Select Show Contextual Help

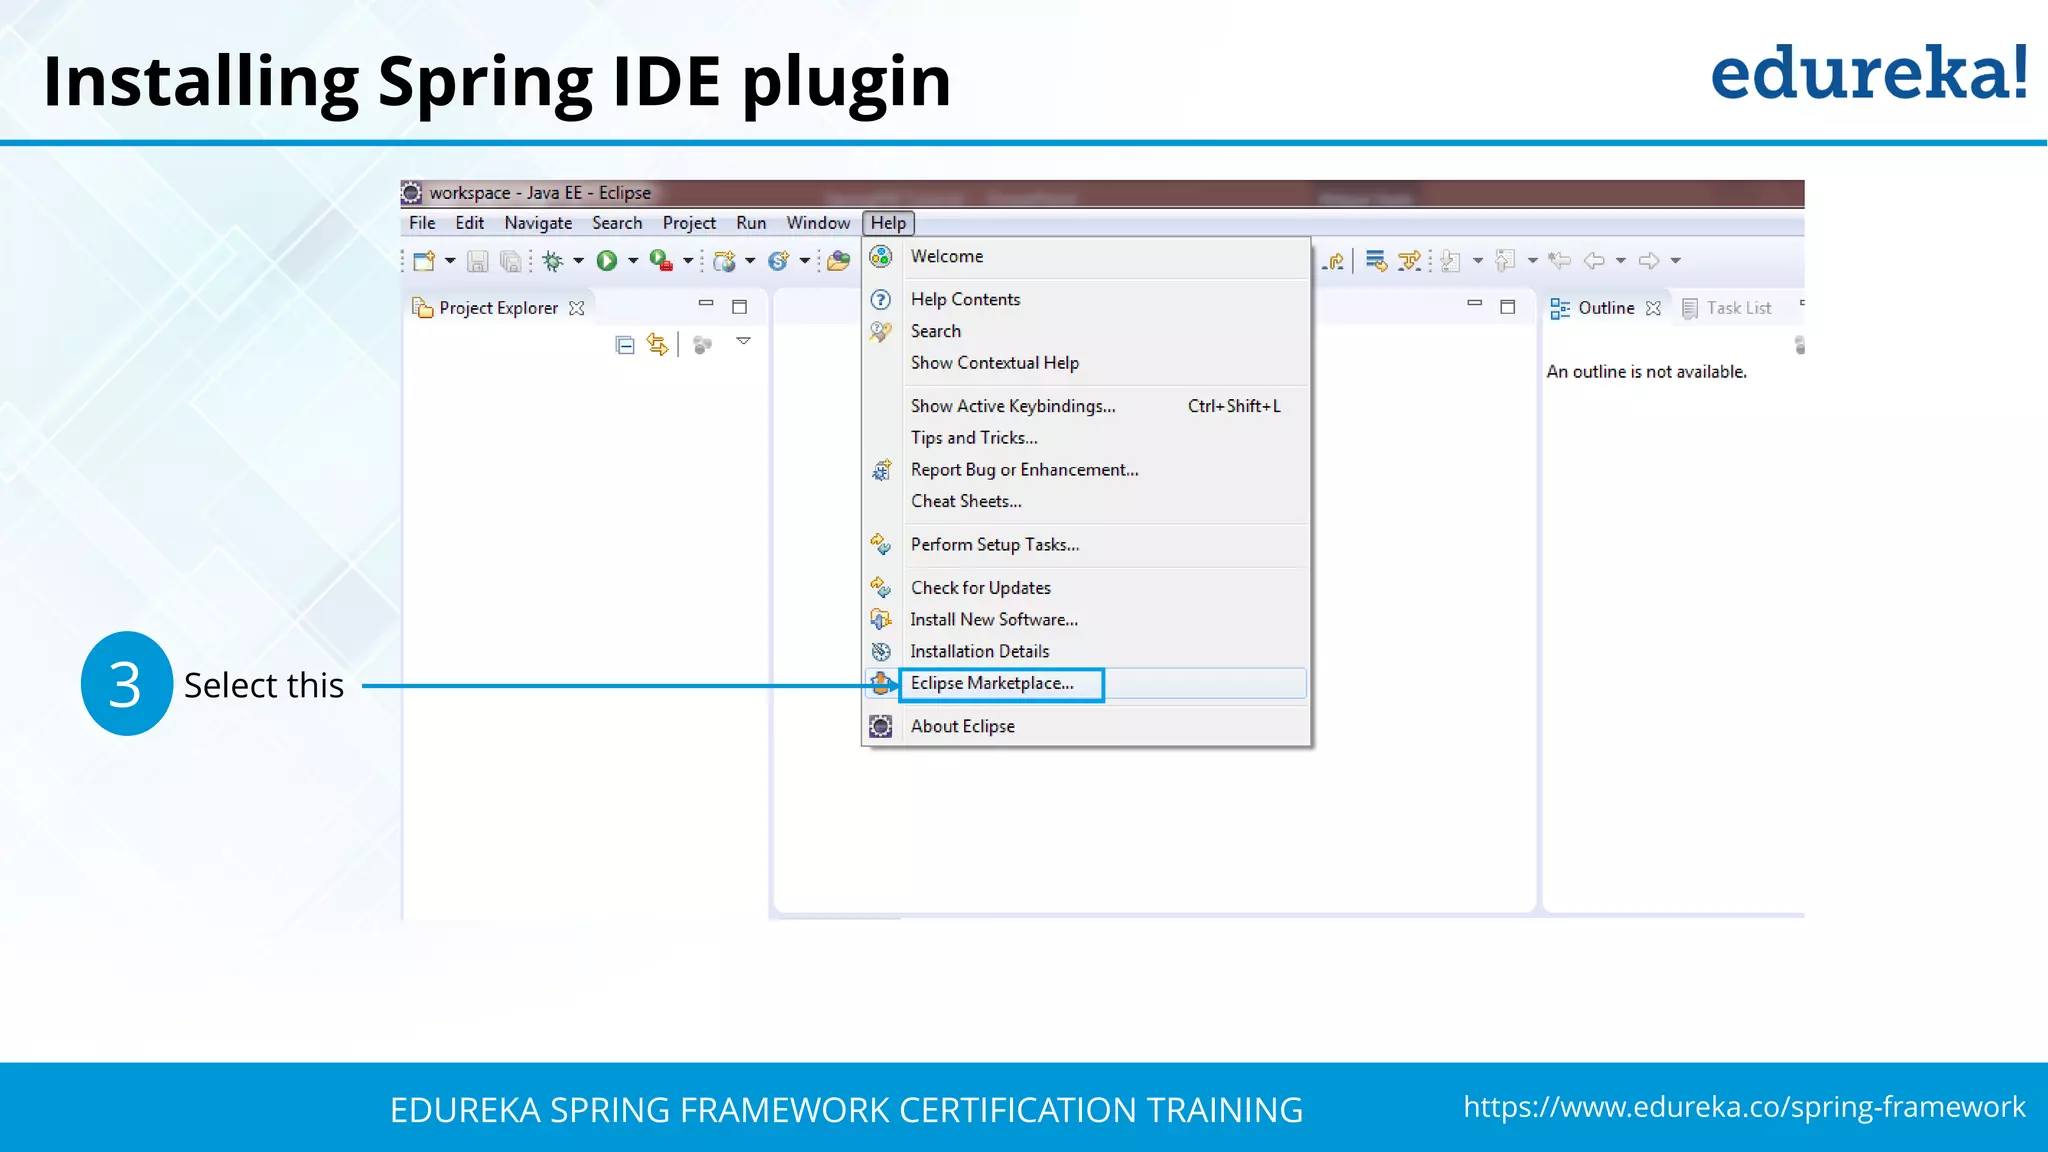pos(1086,363)
